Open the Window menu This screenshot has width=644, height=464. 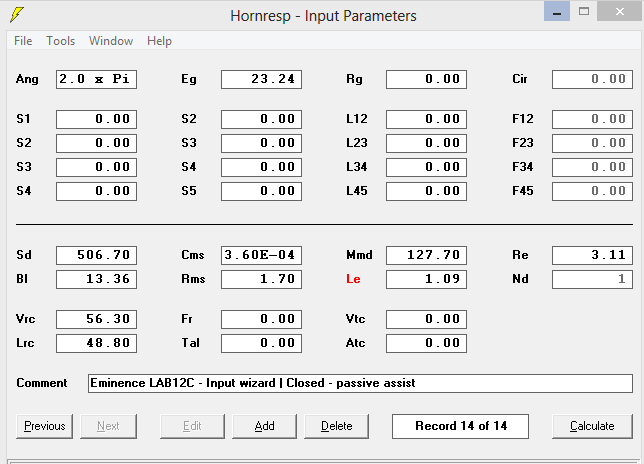111,41
